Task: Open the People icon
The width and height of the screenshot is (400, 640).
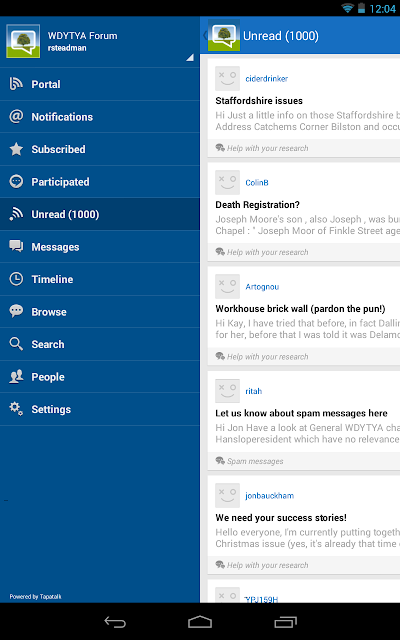Action: [x=16, y=377]
